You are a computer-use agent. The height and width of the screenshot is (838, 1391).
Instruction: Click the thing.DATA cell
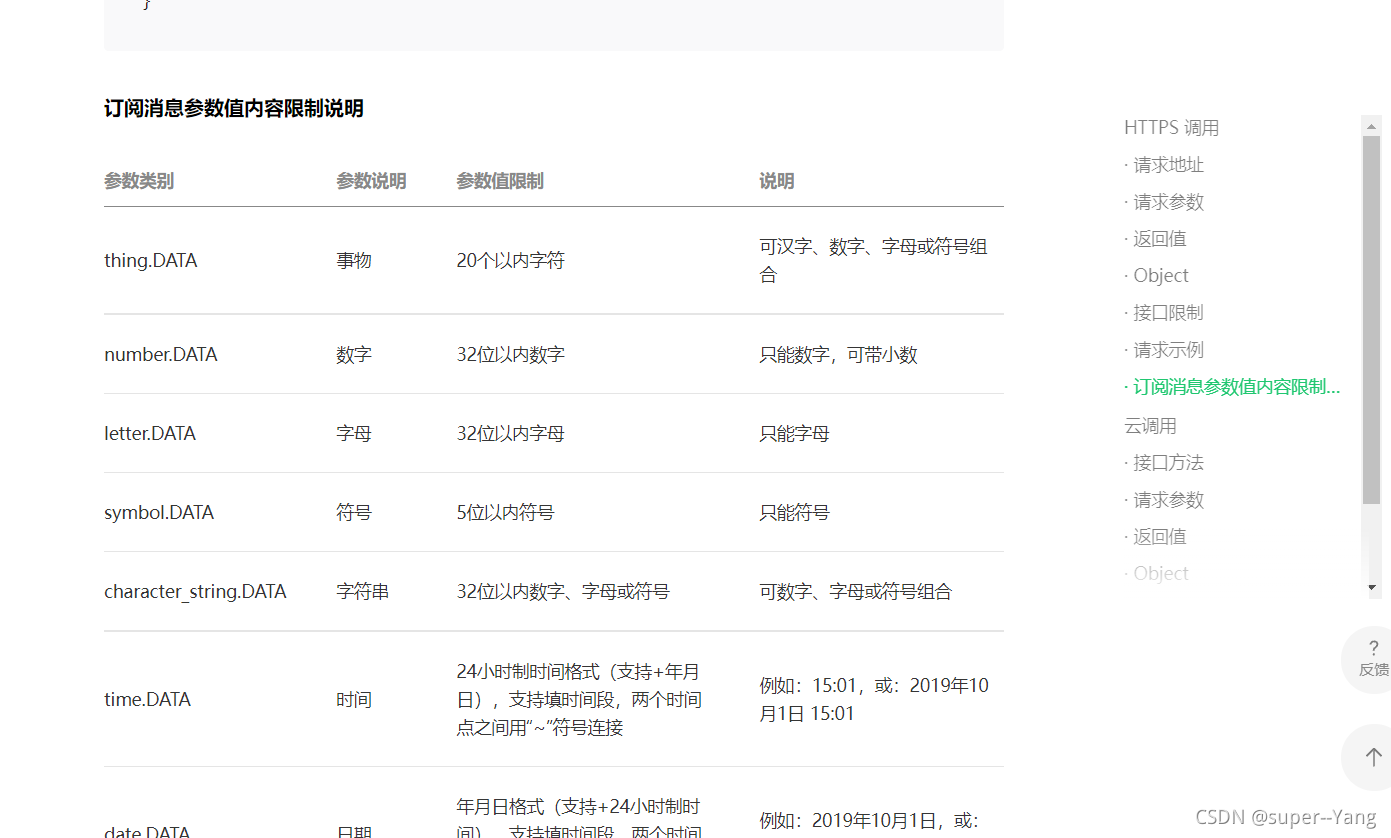(151, 261)
